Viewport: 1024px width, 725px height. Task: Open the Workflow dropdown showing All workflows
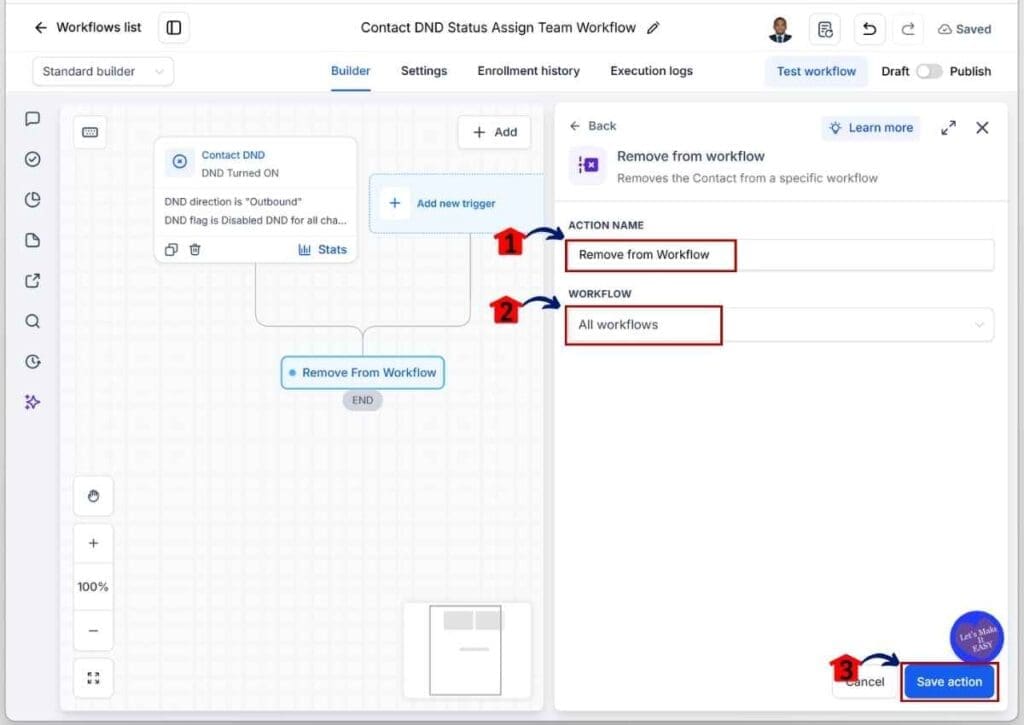click(x=780, y=325)
